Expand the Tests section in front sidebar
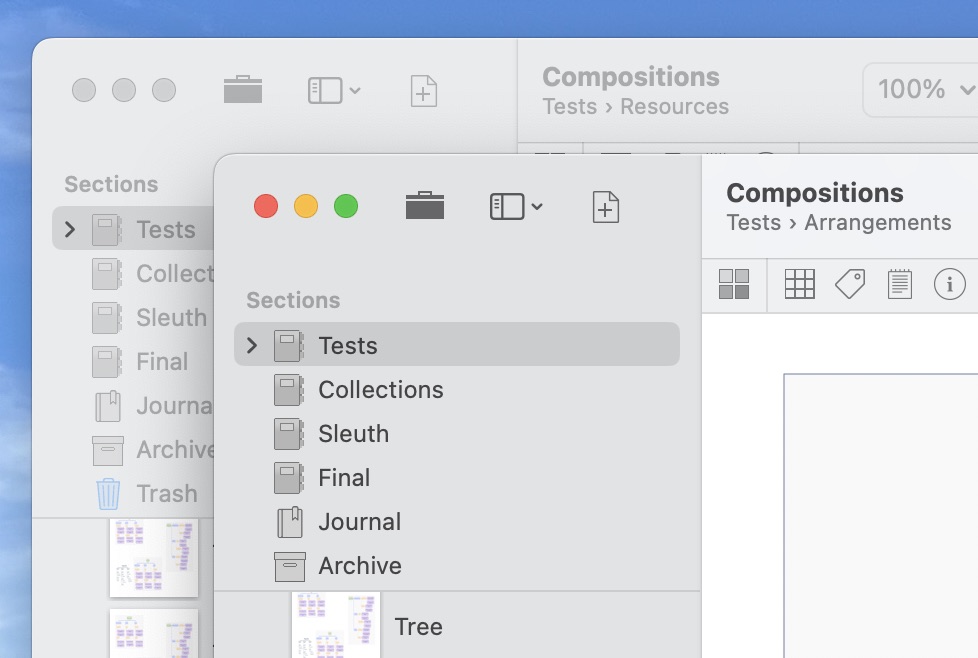The width and height of the screenshot is (978, 658). pos(252,346)
